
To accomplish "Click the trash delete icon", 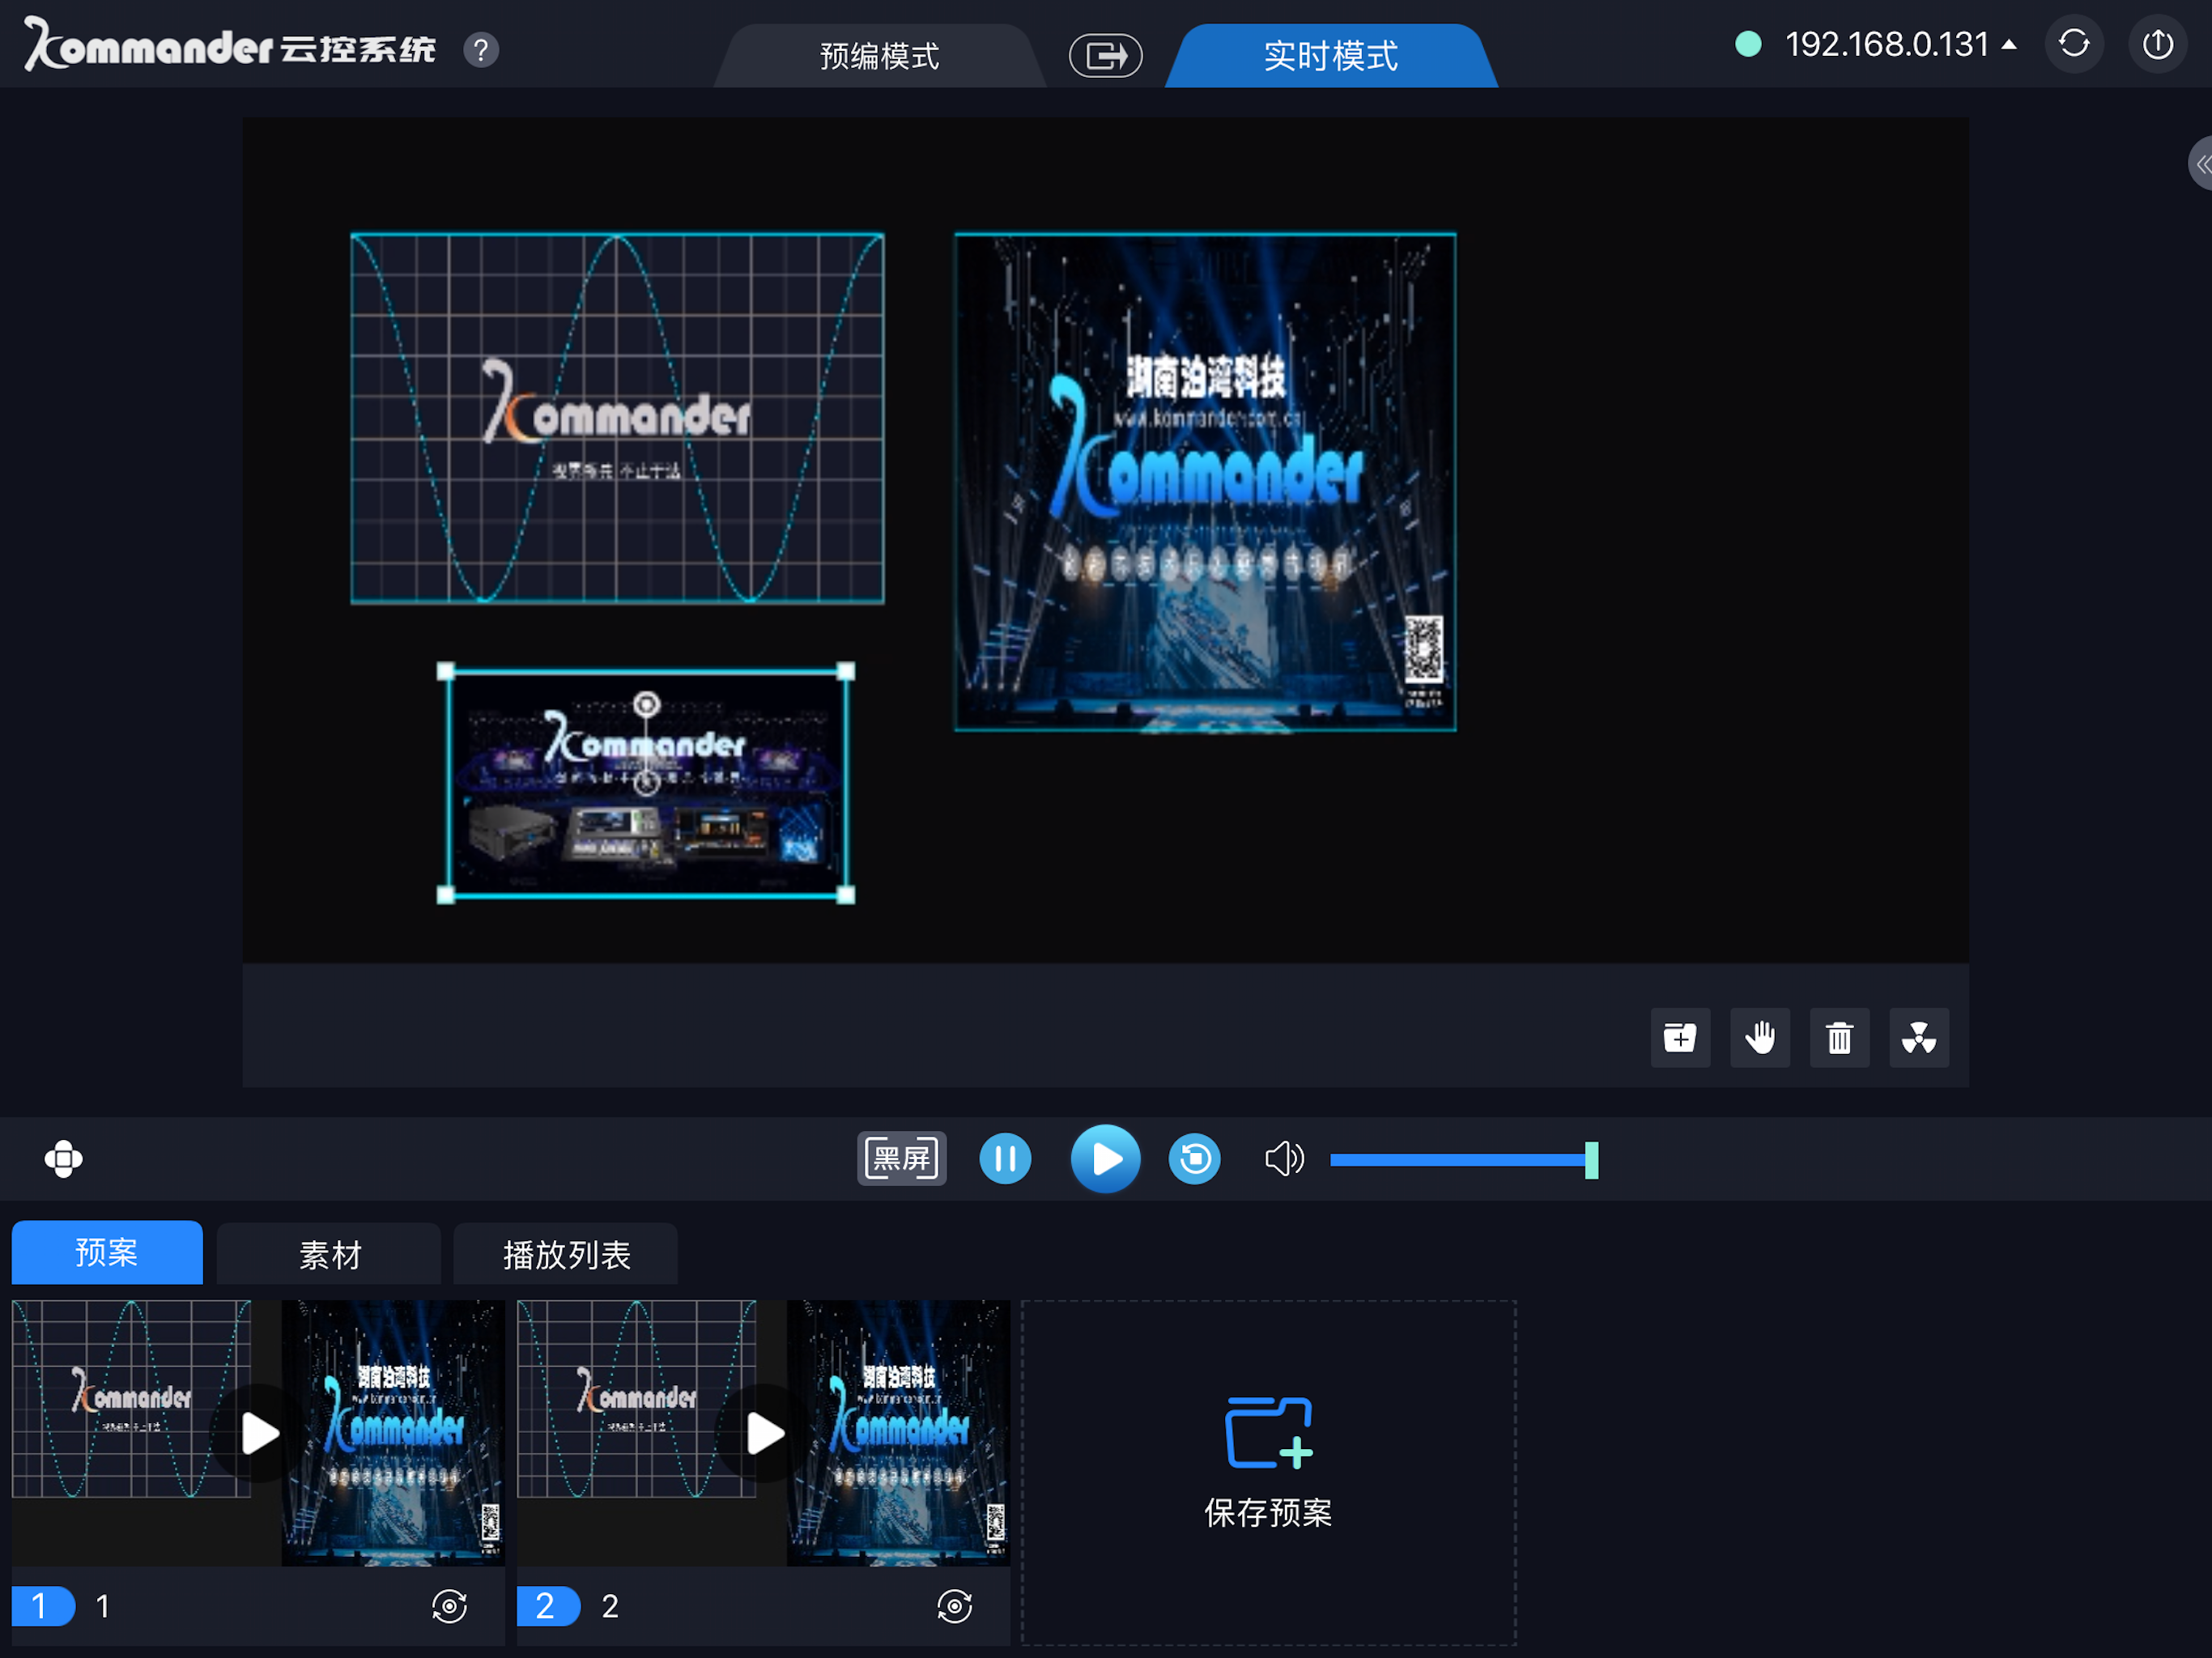I will [x=1839, y=1038].
